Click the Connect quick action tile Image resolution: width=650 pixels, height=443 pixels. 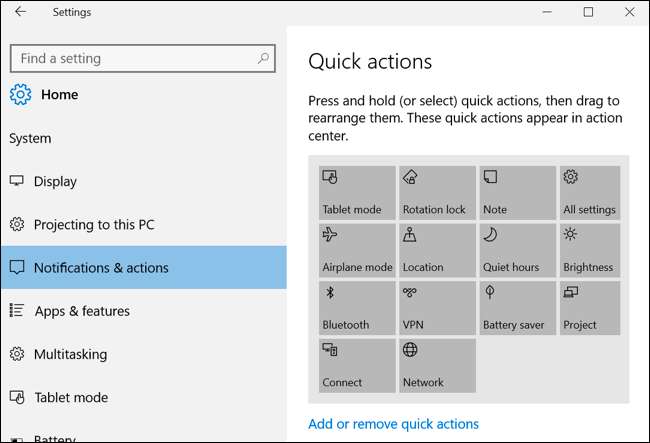[357, 365]
